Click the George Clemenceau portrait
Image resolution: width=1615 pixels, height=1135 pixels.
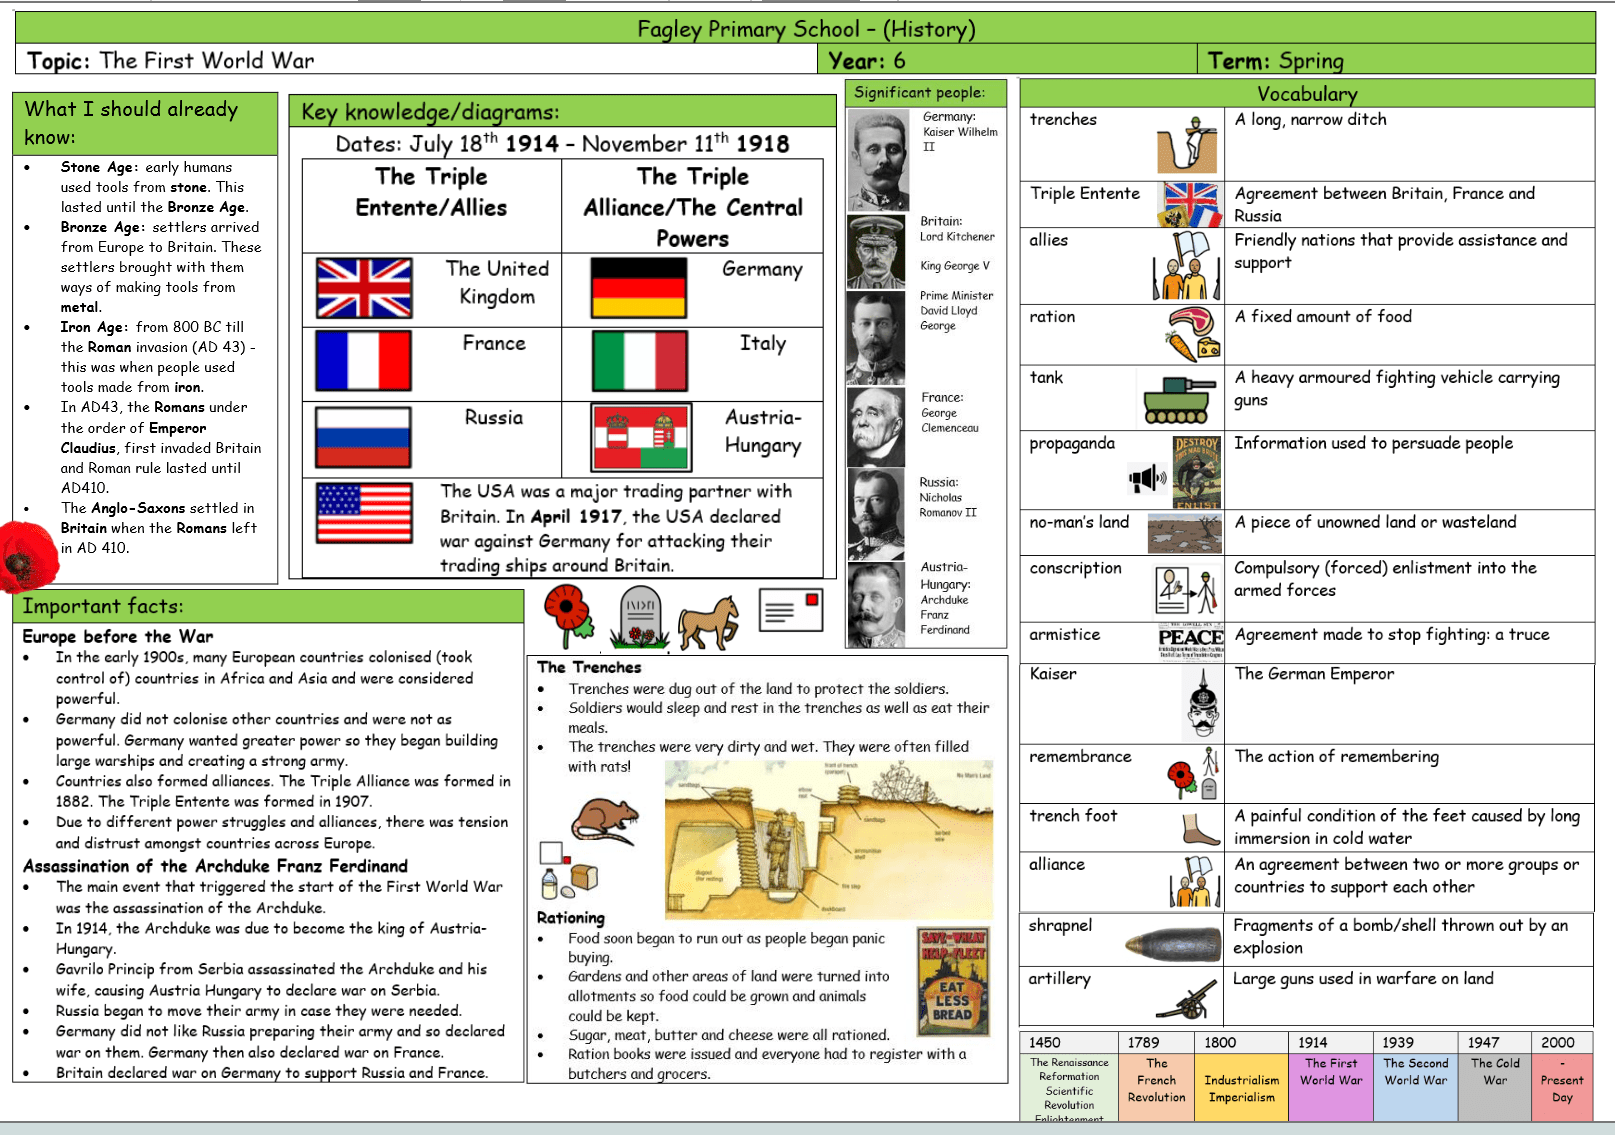coord(876,427)
